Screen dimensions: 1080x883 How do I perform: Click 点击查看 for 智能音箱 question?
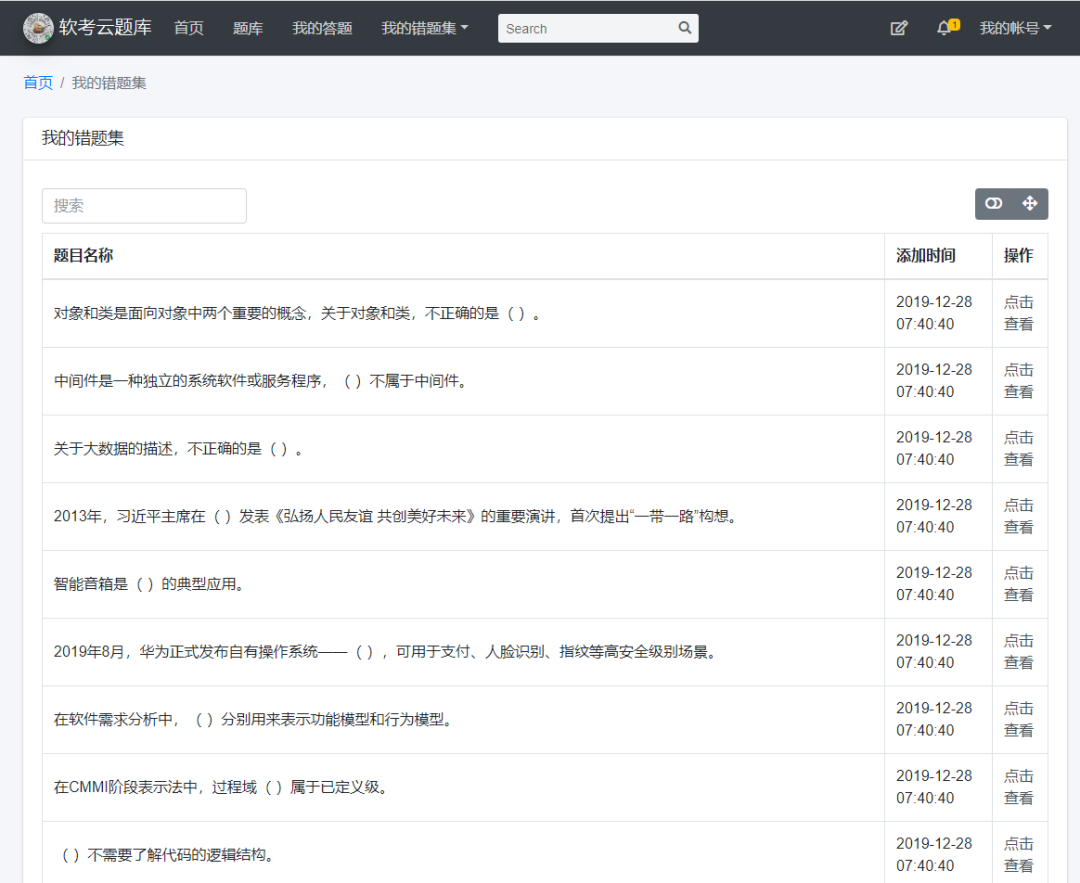pos(1018,583)
